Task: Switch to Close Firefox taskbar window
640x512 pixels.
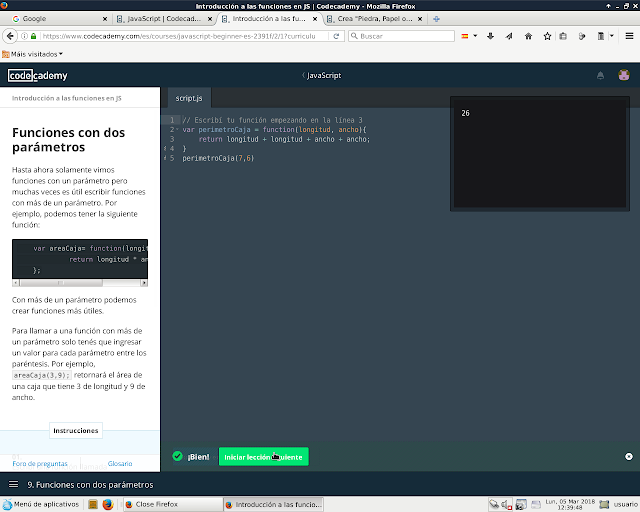Action: [173, 504]
